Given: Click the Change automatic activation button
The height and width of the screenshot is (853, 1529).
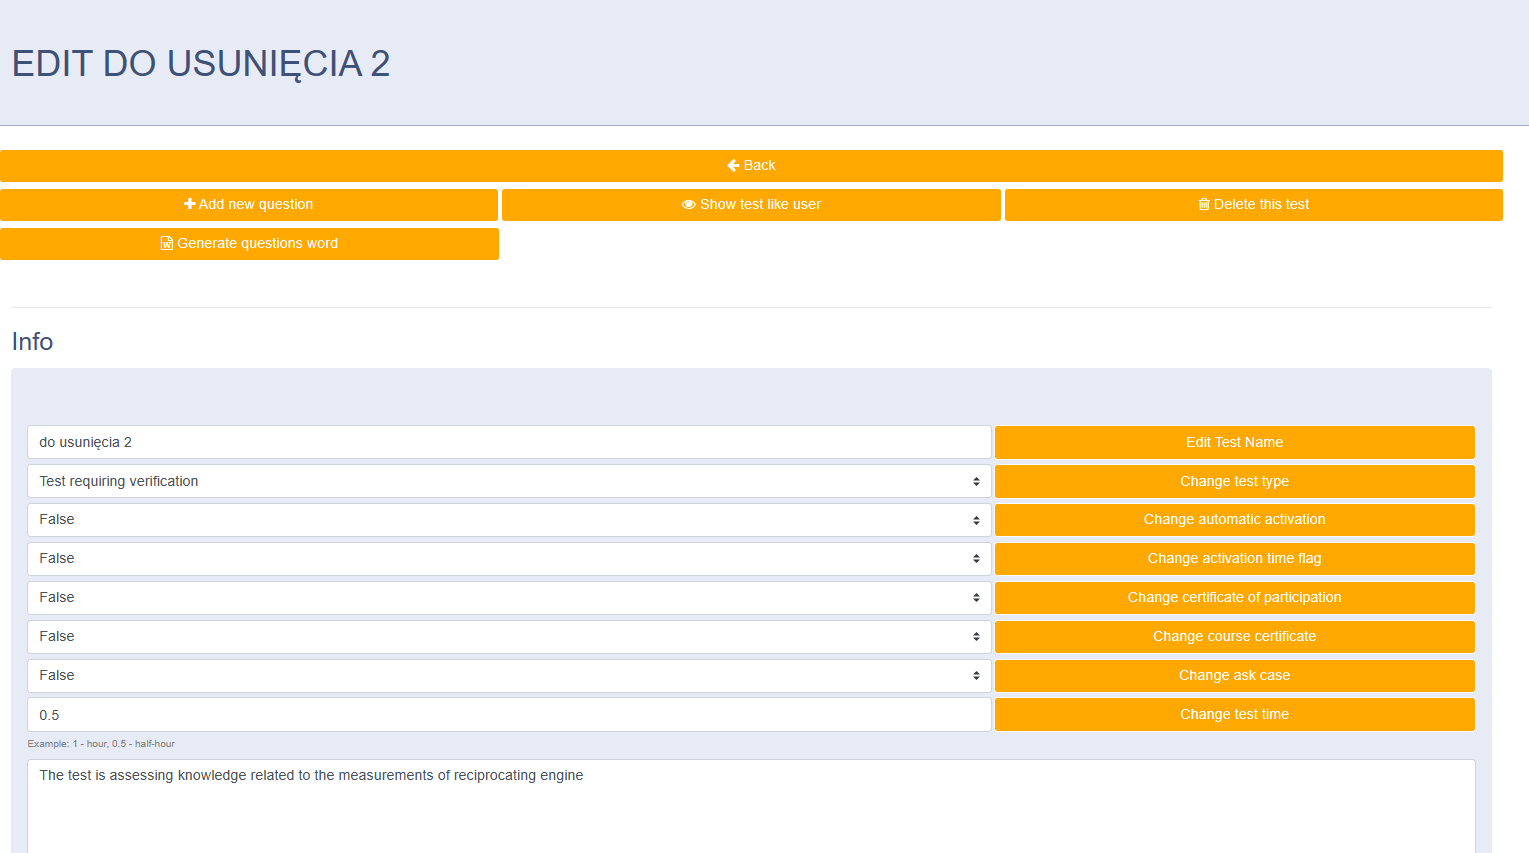Looking at the screenshot, I should coord(1234,520).
